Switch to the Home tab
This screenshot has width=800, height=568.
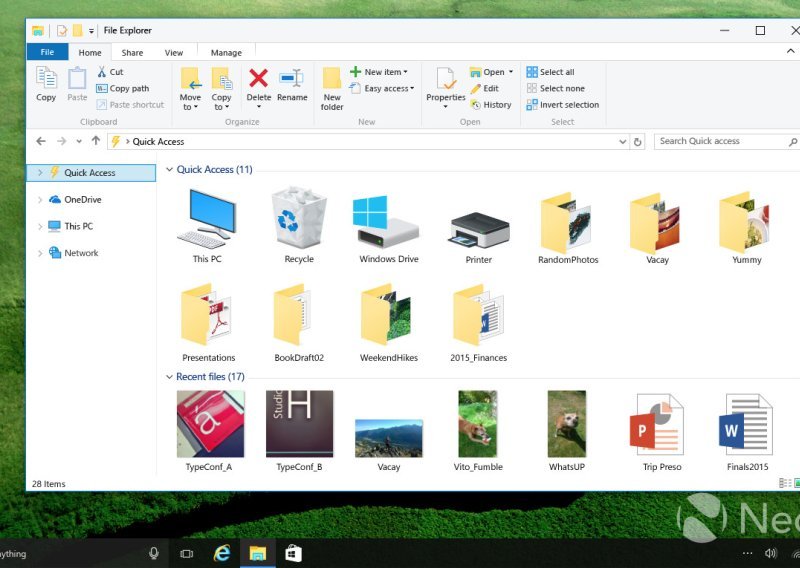[x=90, y=53]
